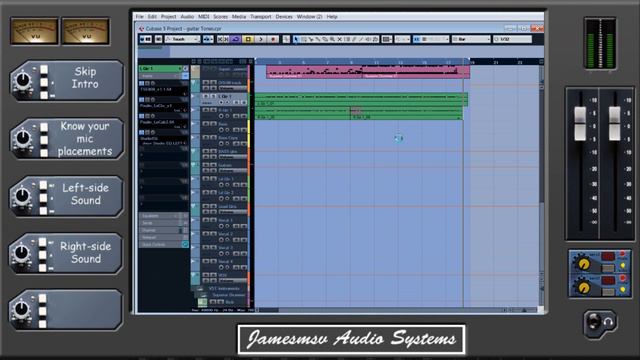Click the Left-side Sound button
Screen dimensions: 640x360
(67, 196)
